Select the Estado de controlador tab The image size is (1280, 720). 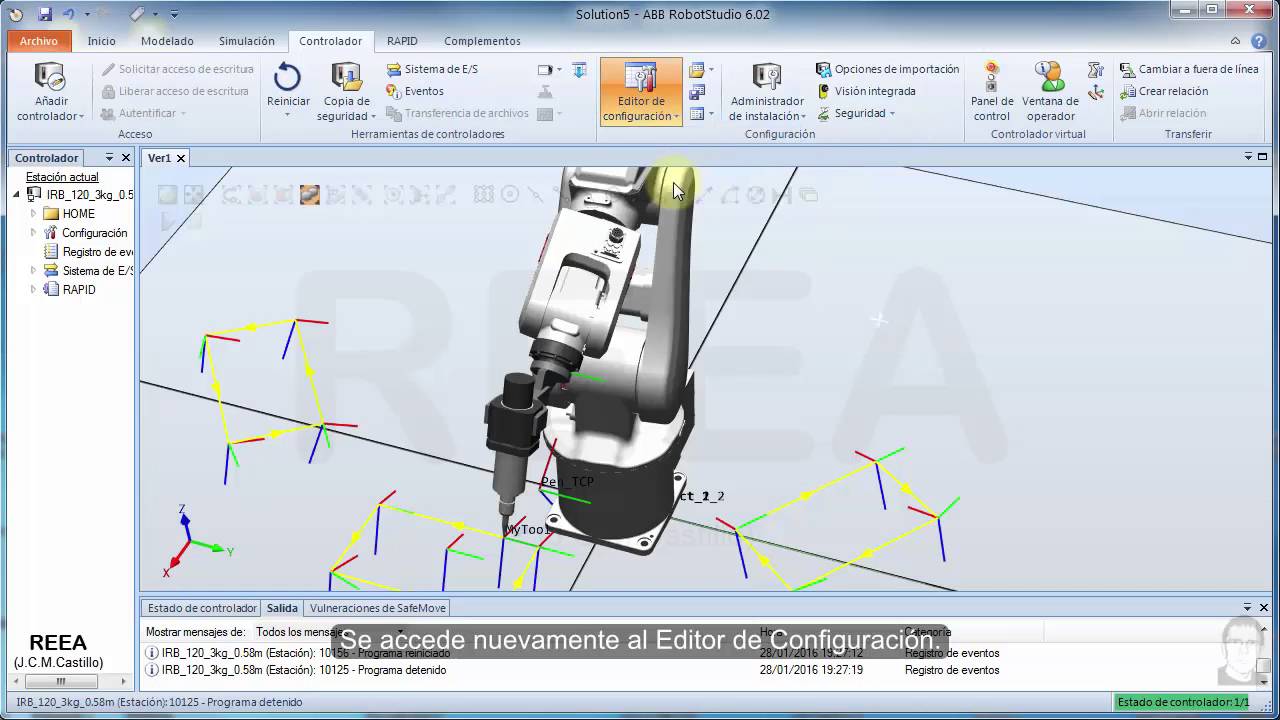click(x=202, y=608)
